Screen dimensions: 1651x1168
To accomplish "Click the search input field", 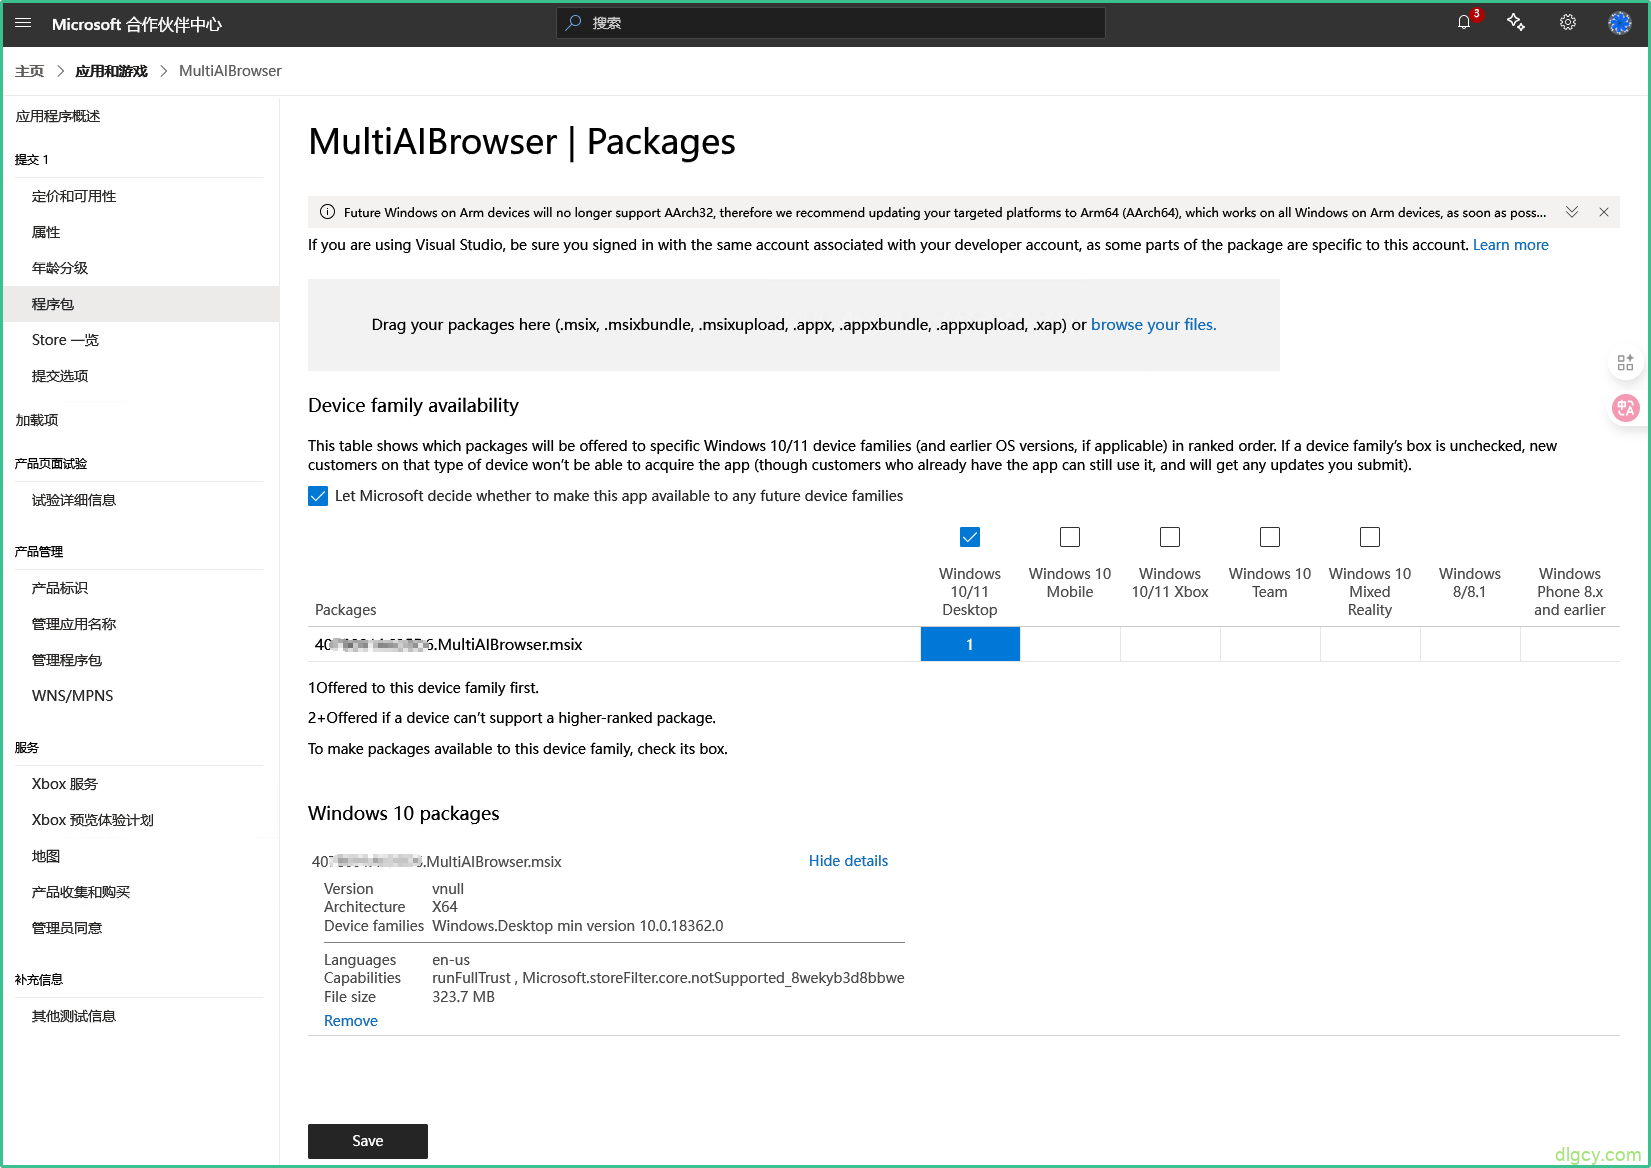I will coord(830,23).
